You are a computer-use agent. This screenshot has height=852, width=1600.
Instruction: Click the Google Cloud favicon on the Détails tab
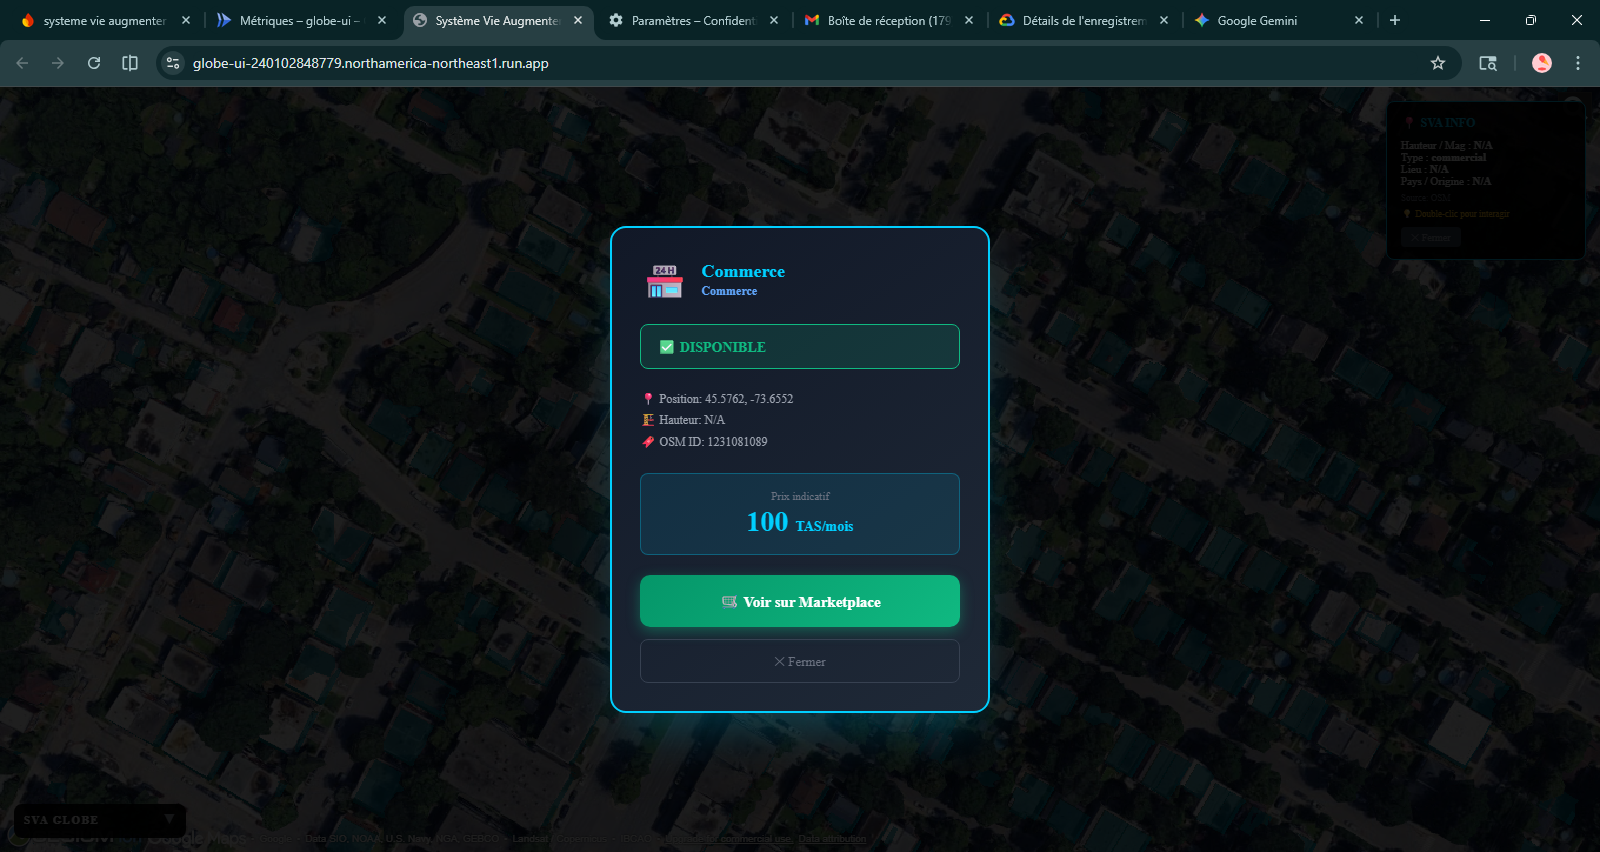pos(1007,20)
